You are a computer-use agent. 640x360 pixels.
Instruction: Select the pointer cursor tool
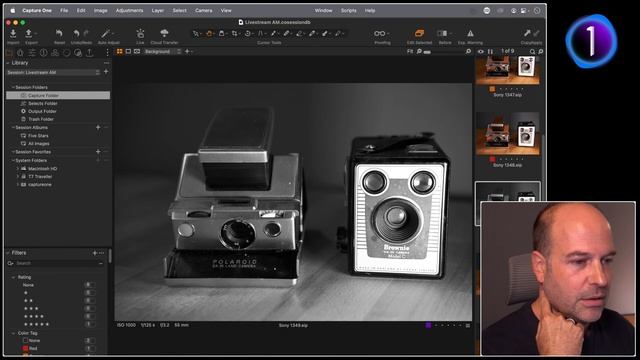pos(196,33)
